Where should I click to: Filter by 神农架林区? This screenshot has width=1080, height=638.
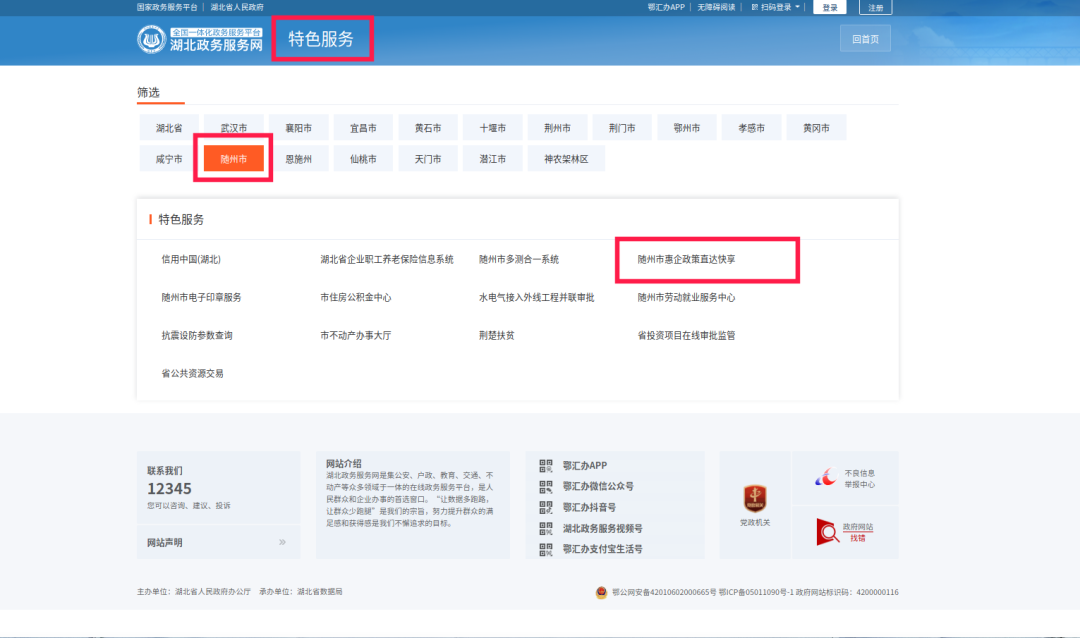click(566, 159)
